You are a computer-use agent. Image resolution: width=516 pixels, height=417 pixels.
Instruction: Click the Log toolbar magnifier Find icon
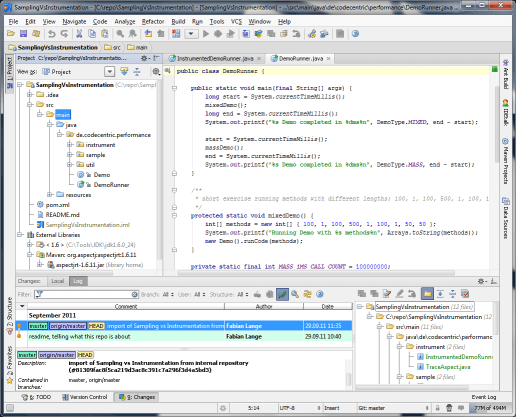(x=295, y=294)
